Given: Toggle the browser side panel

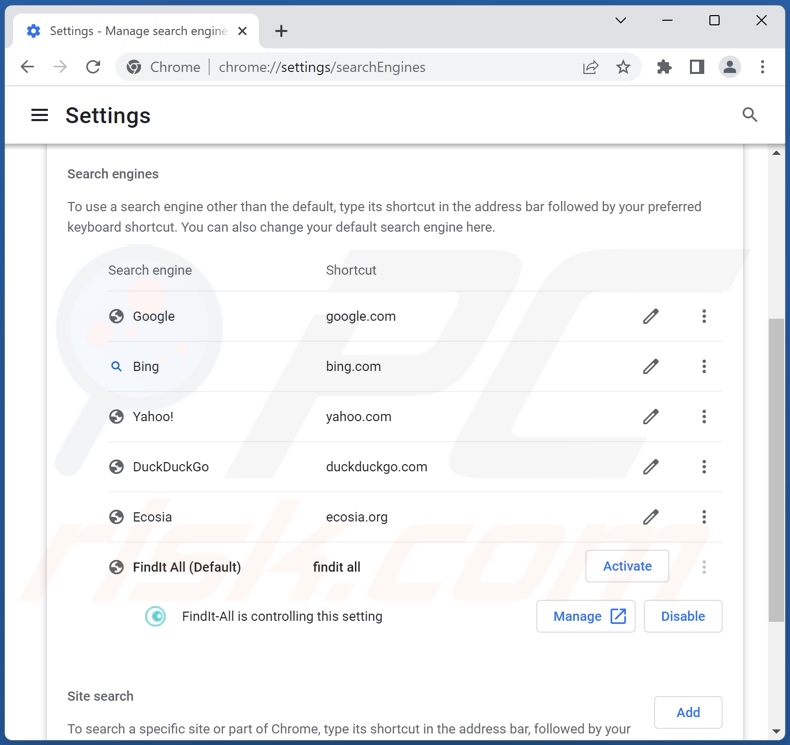Looking at the screenshot, I should pyautogui.click(x=697, y=67).
